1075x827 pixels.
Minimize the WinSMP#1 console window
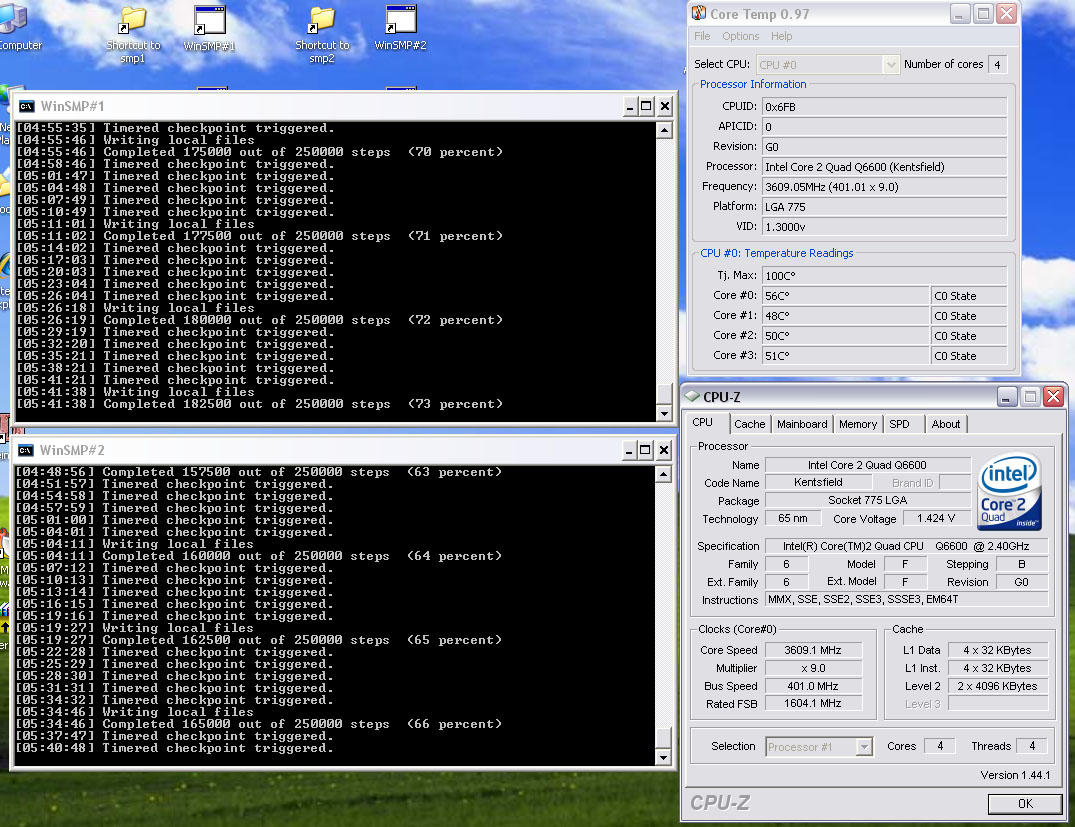(x=630, y=106)
